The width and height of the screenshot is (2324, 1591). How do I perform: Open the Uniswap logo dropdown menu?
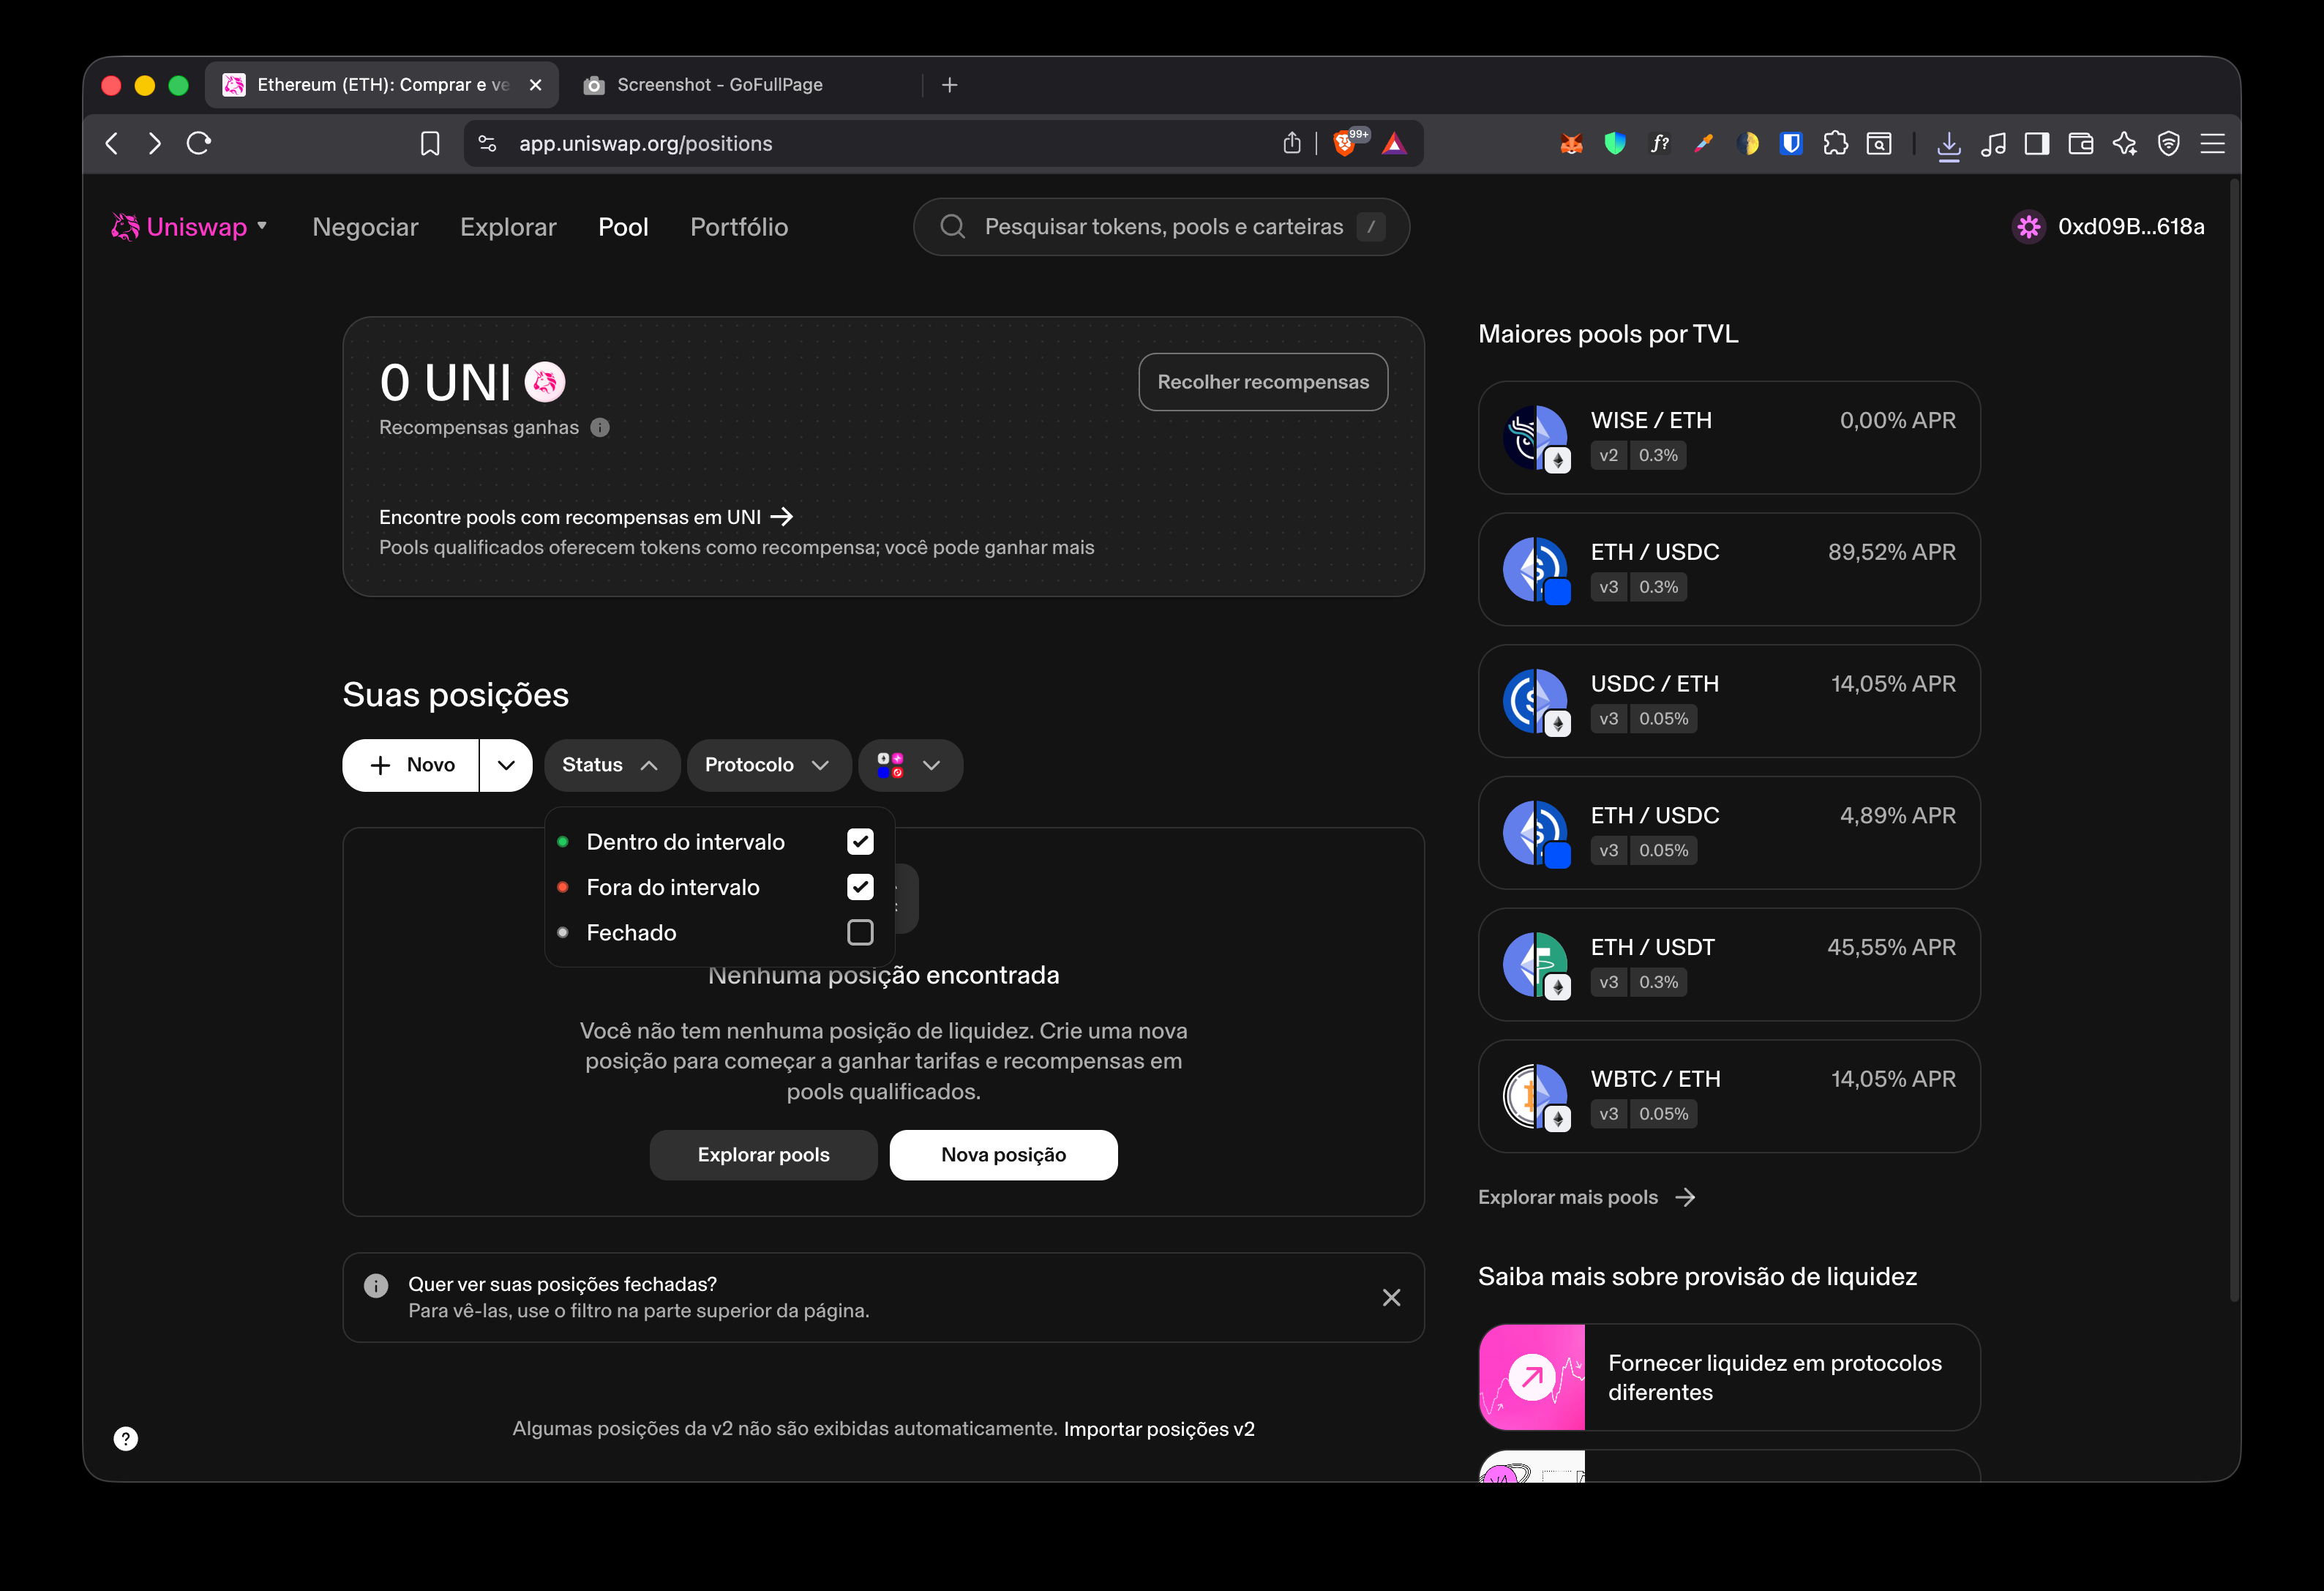[262, 226]
